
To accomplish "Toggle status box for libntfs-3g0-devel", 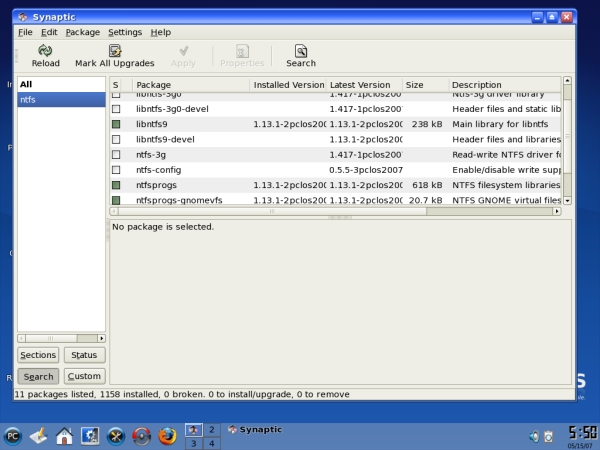I will (x=116, y=109).
